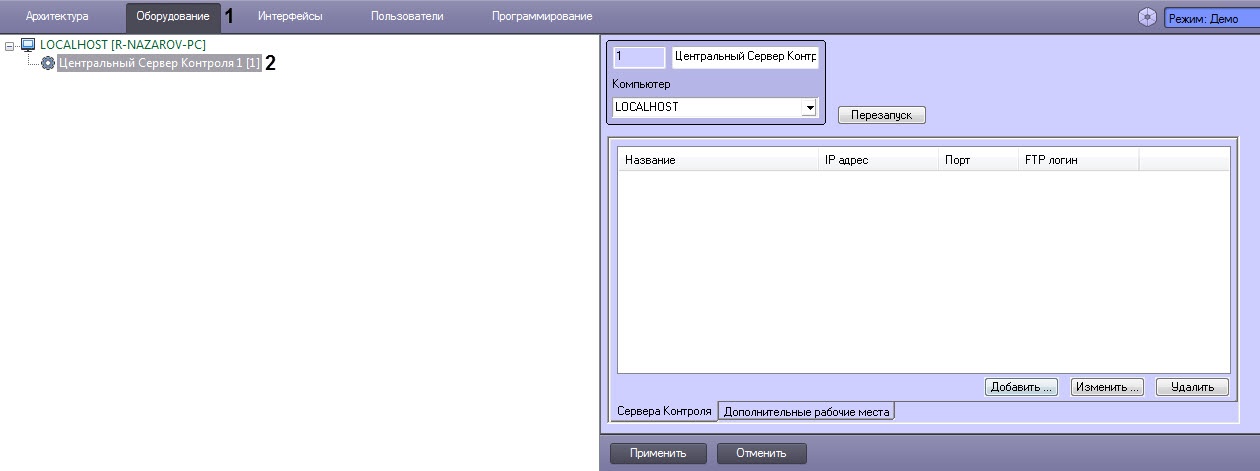Click the Перезапуск button

(882, 115)
